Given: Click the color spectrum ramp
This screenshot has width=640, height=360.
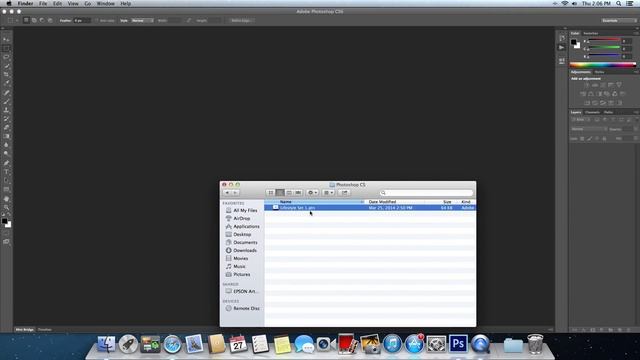Looking at the screenshot, I should tap(603, 64).
